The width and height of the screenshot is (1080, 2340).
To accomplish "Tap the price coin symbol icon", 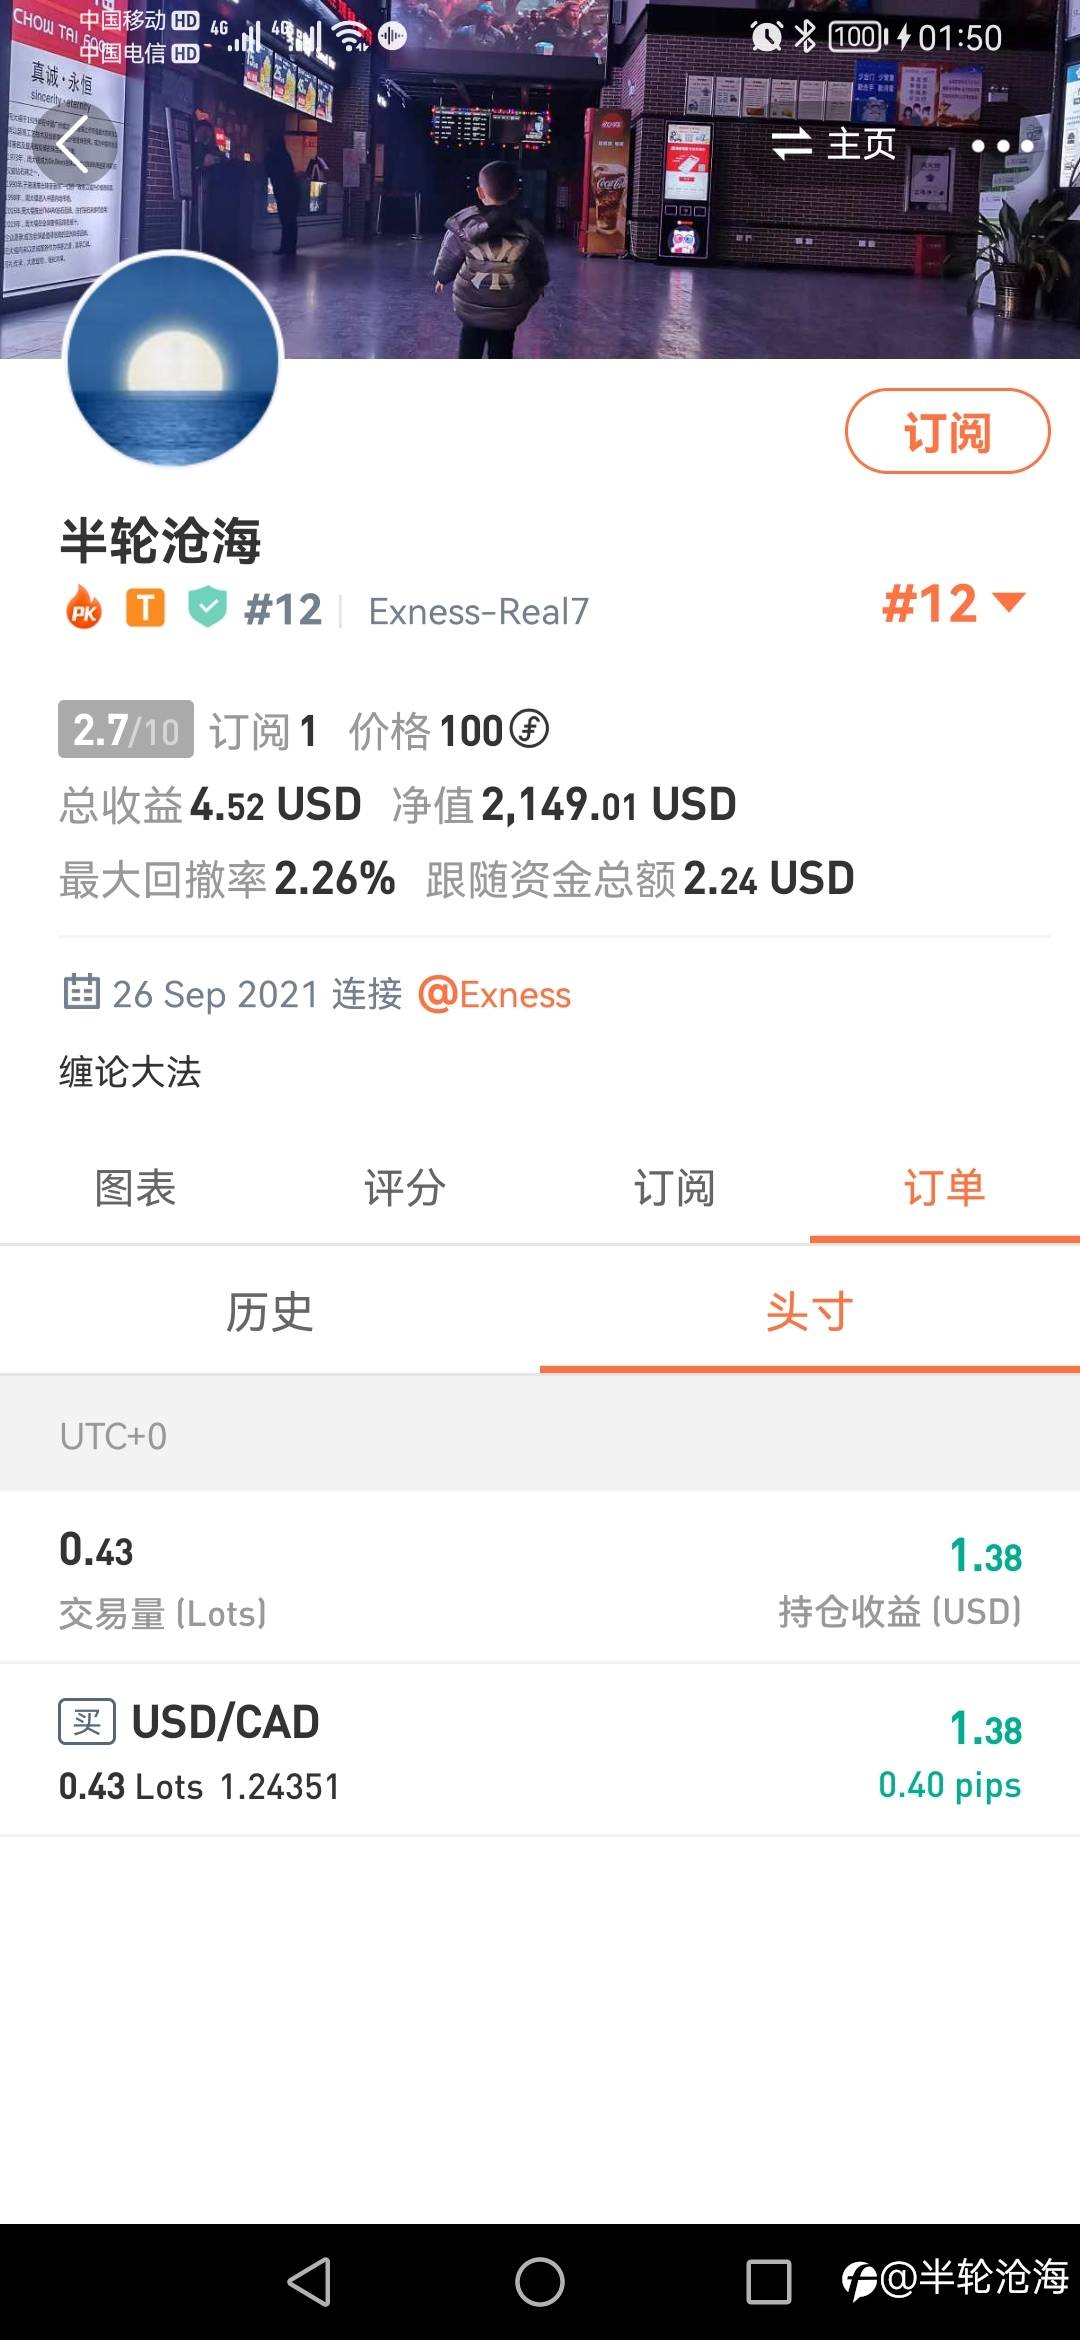I will click(x=530, y=729).
